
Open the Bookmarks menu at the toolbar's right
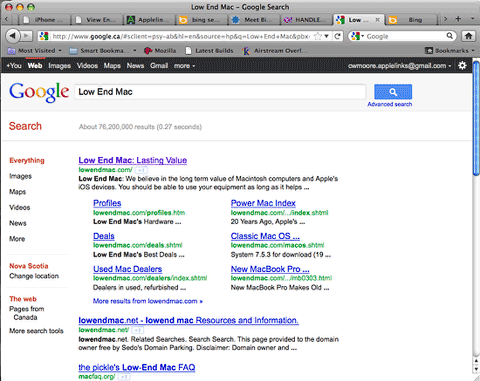450,51
